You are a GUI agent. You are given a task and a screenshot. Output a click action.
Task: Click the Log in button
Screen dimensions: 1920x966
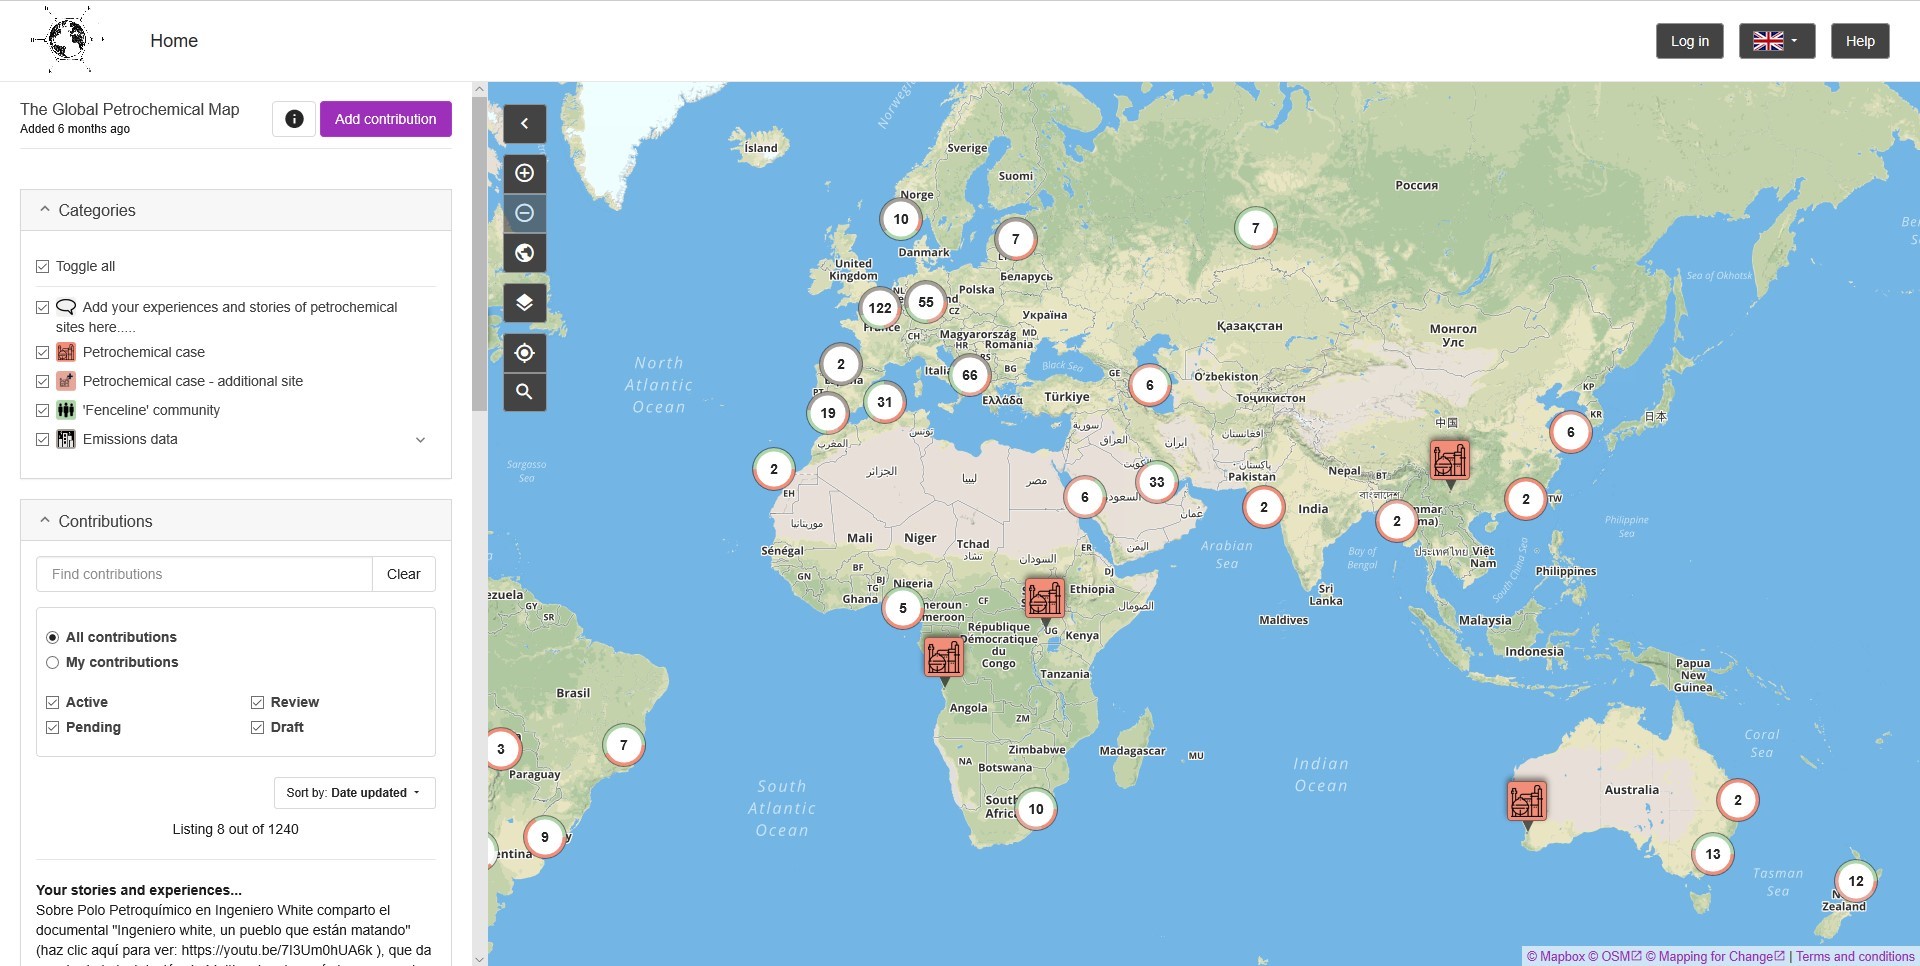(1689, 41)
